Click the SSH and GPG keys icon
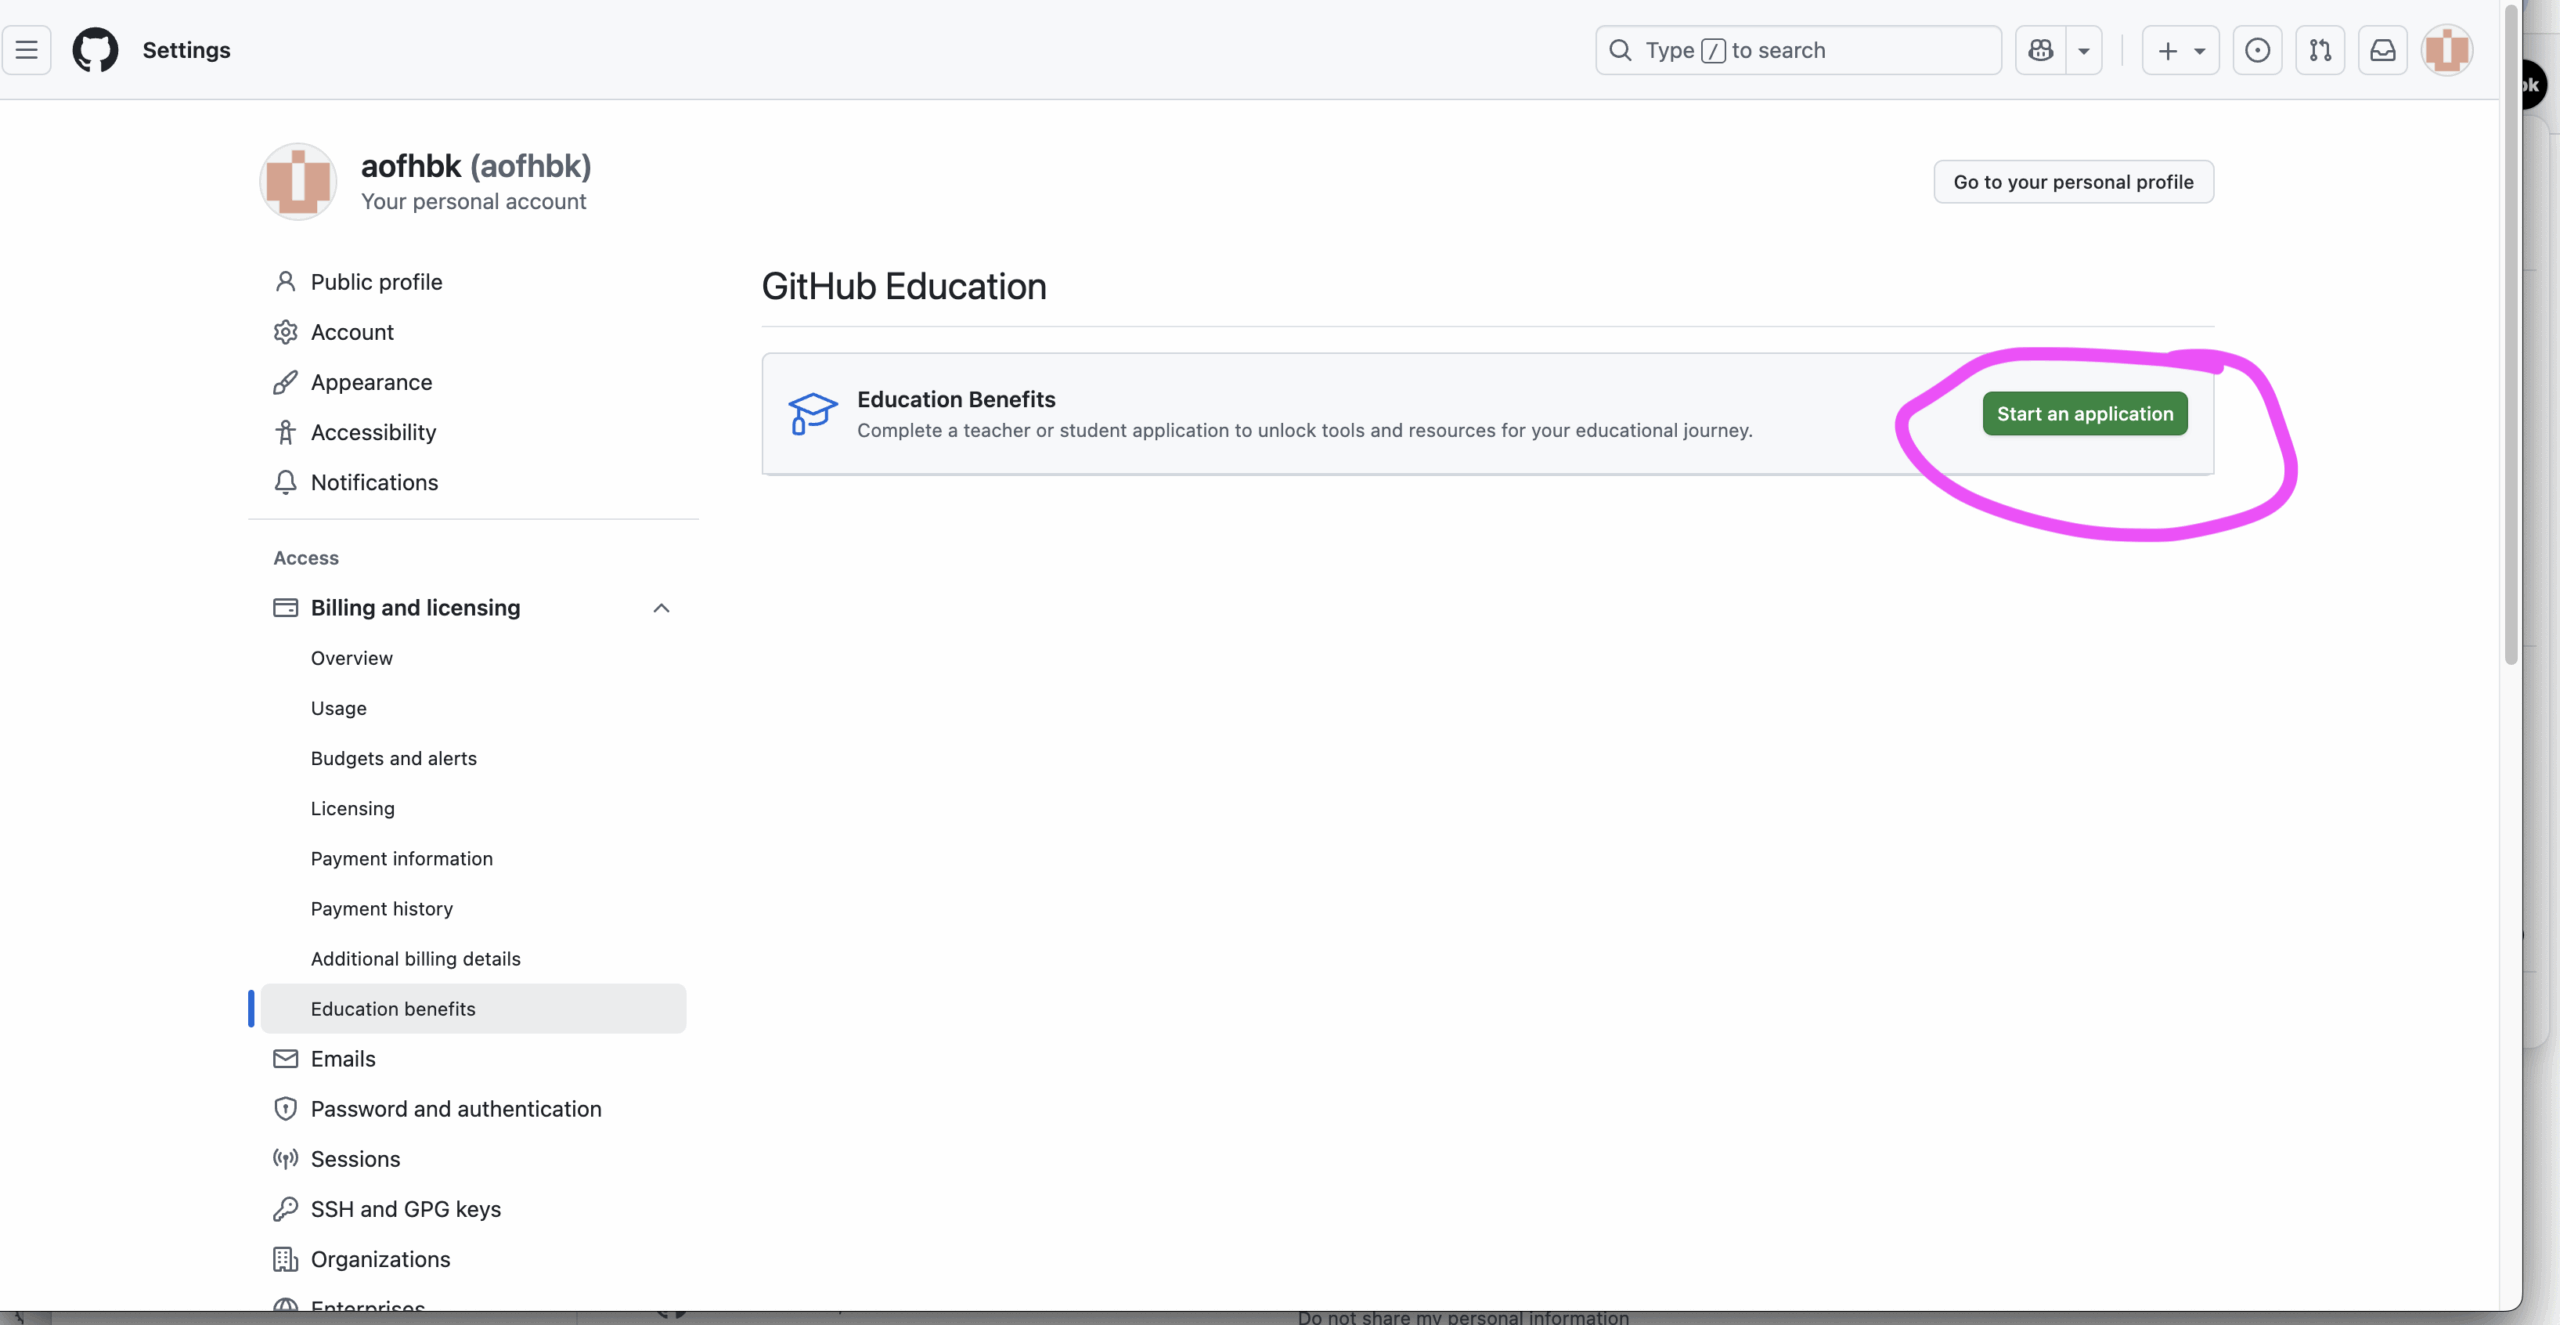 point(285,1208)
